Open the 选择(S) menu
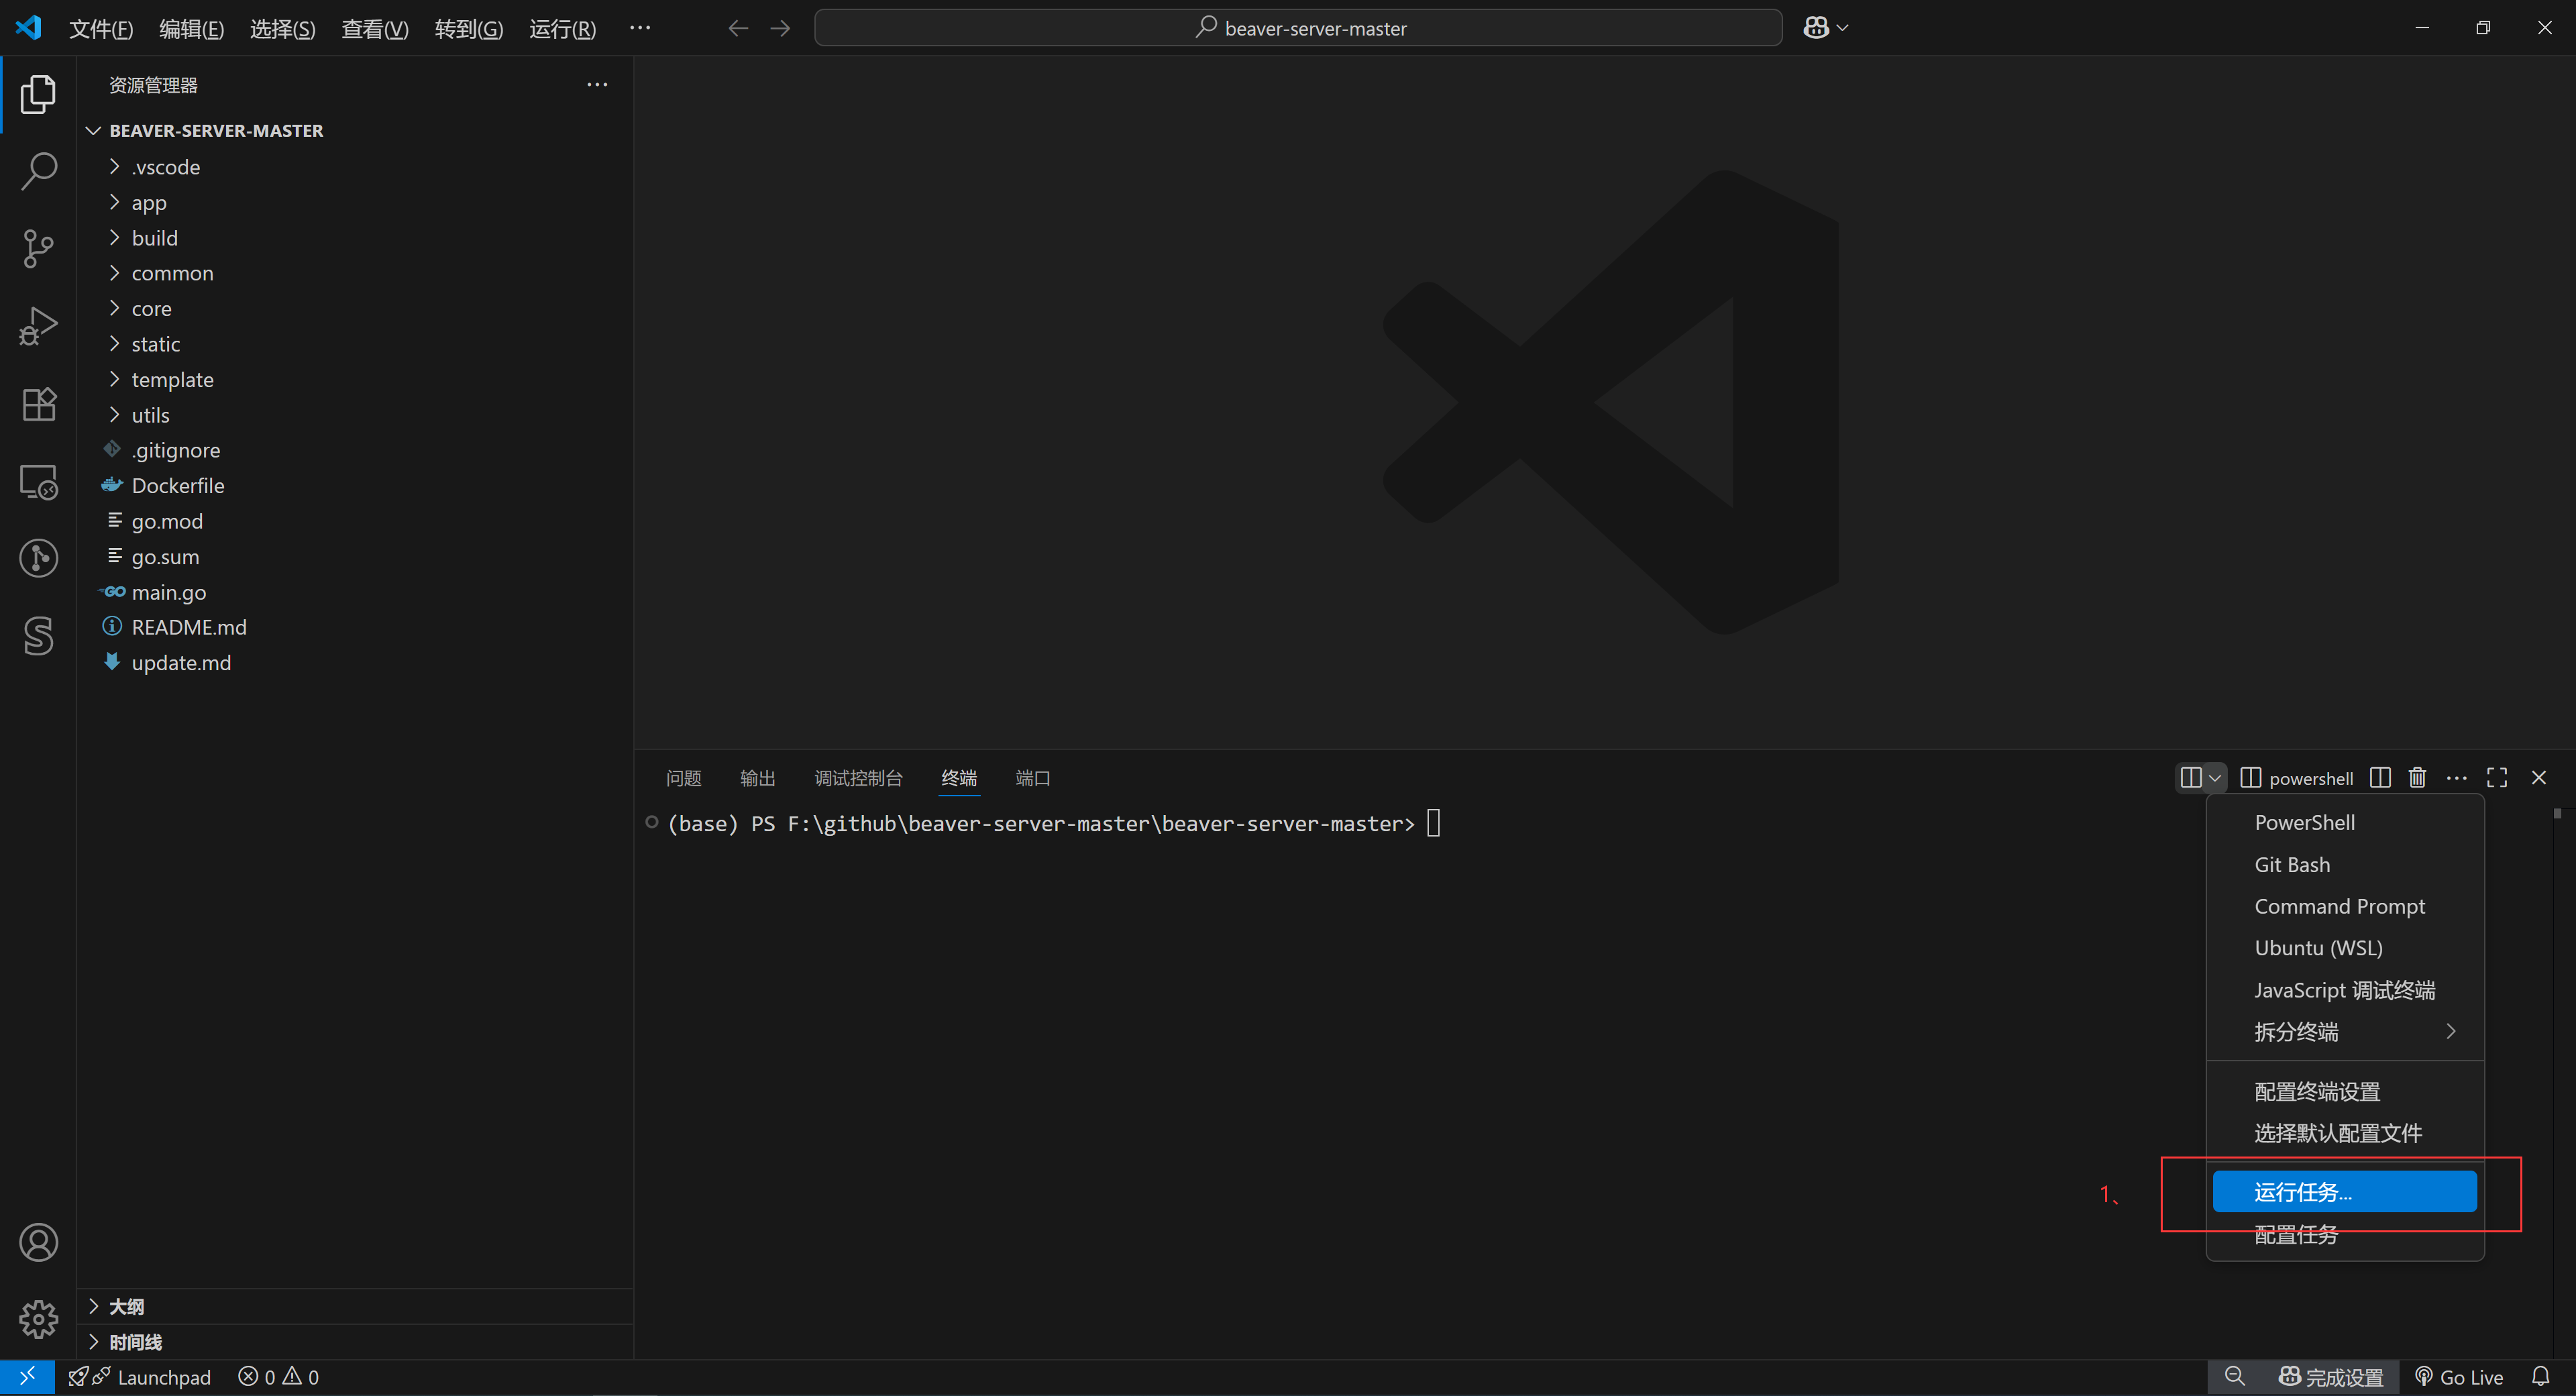Viewport: 2576px width, 1396px height. pyautogui.click(x=282, y=29)
